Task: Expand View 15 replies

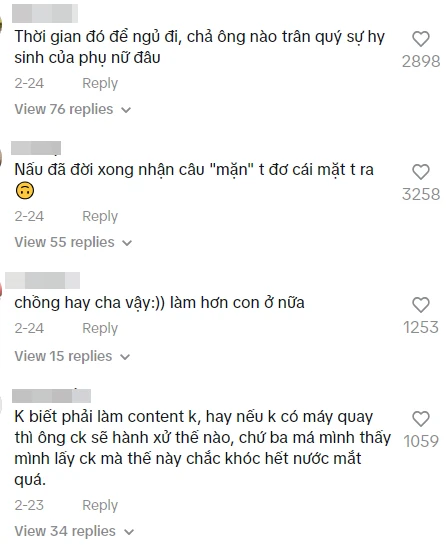Action: (x=72, y=356)
